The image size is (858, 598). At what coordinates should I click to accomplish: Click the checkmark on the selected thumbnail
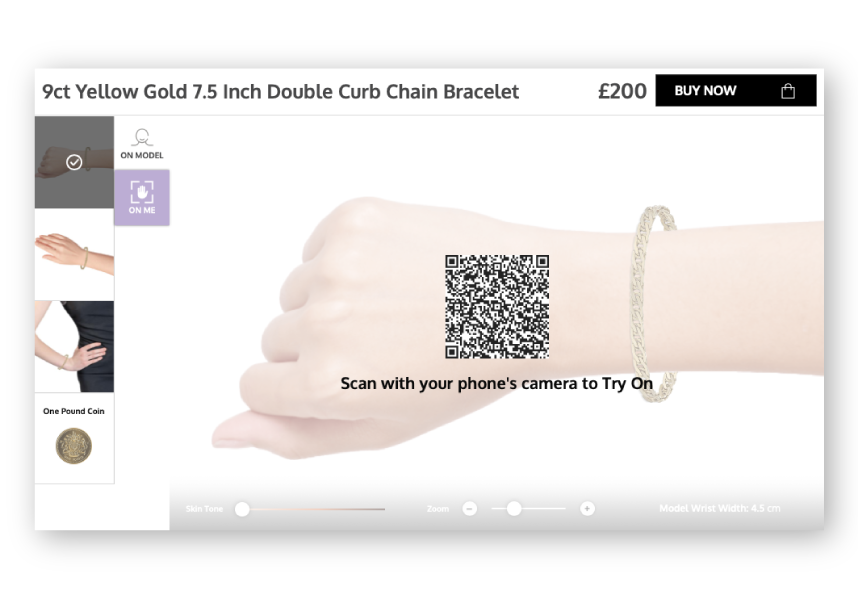click(74, 162)
